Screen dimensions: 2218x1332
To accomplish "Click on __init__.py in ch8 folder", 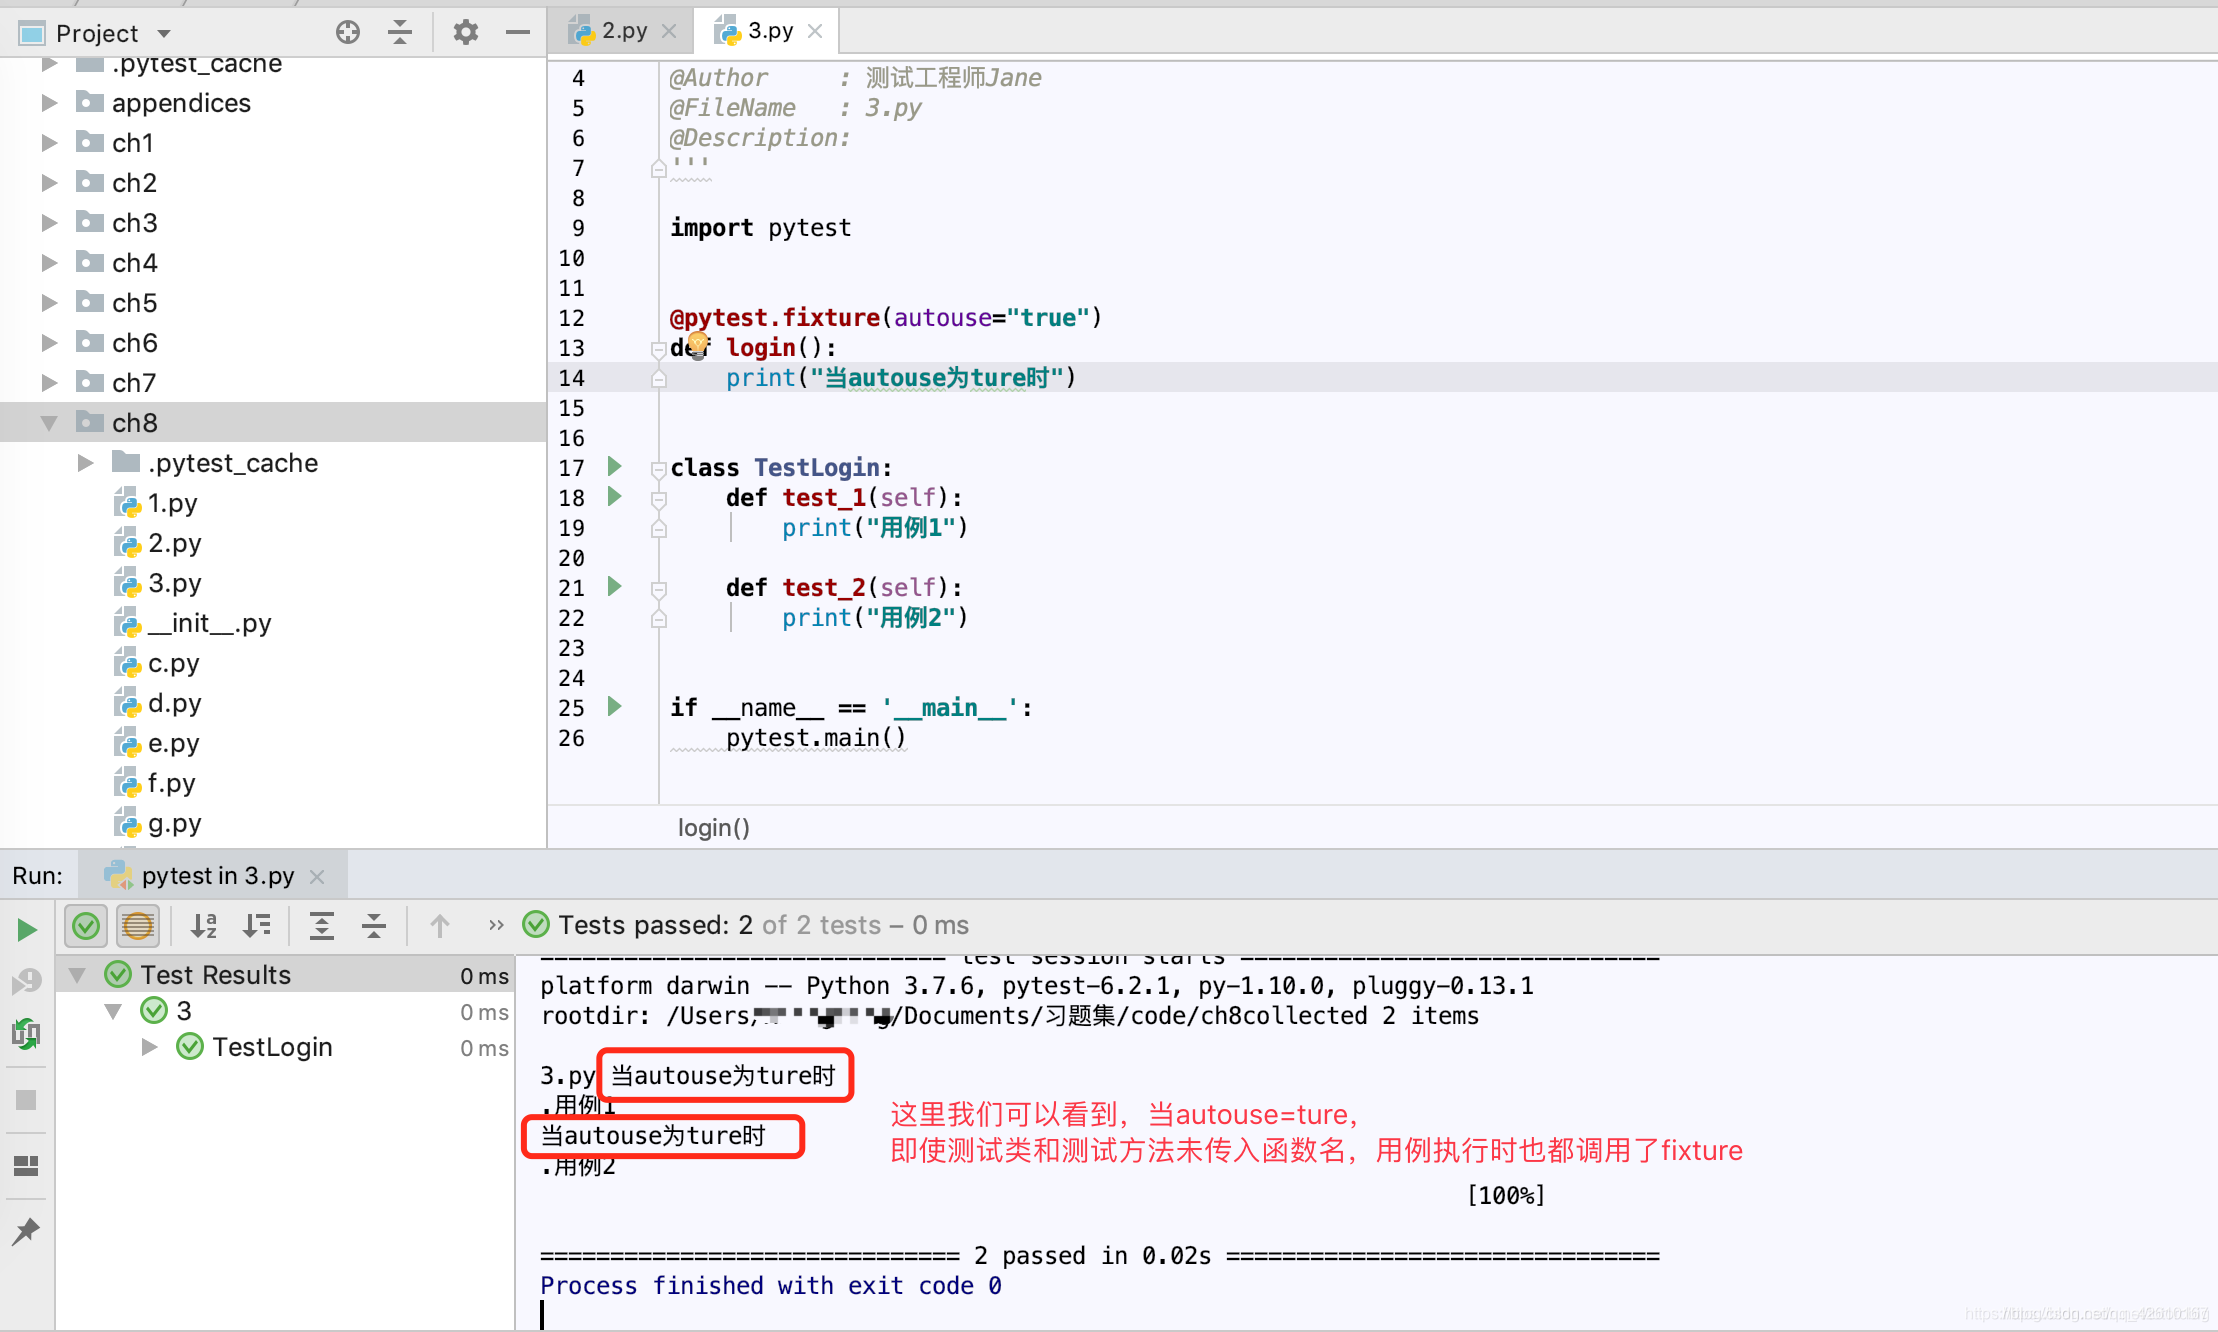I will pos(208,624).
